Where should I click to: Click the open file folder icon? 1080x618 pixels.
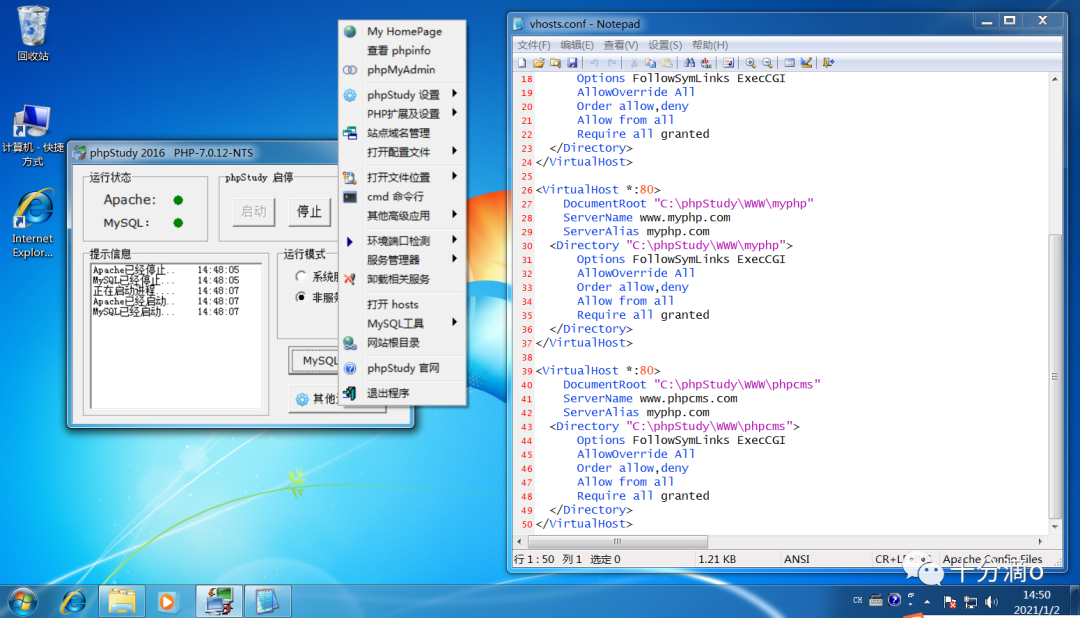[539, 63]
